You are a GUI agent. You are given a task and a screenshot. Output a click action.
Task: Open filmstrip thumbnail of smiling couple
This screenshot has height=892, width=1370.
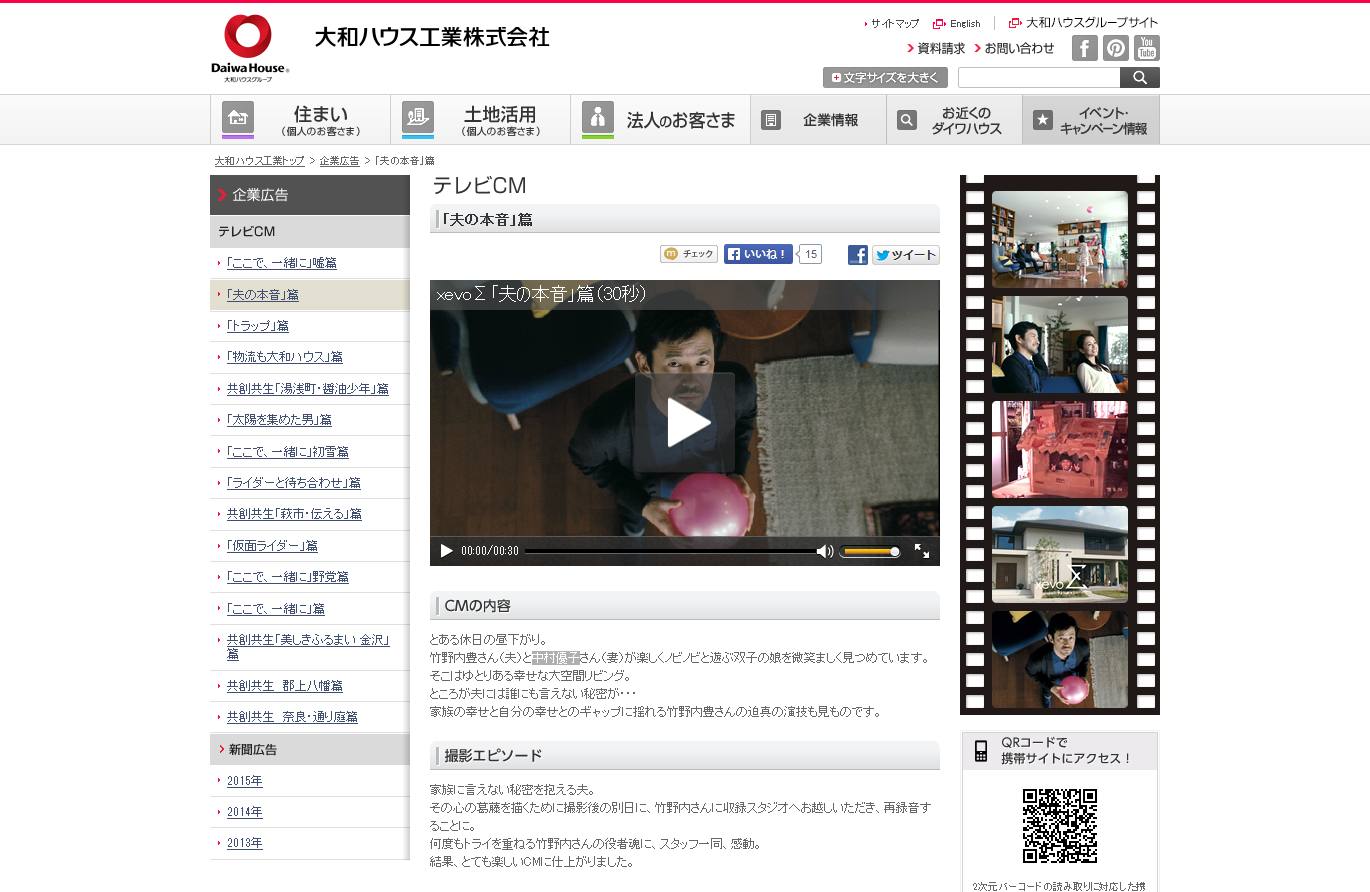[x=1060, y=344]
